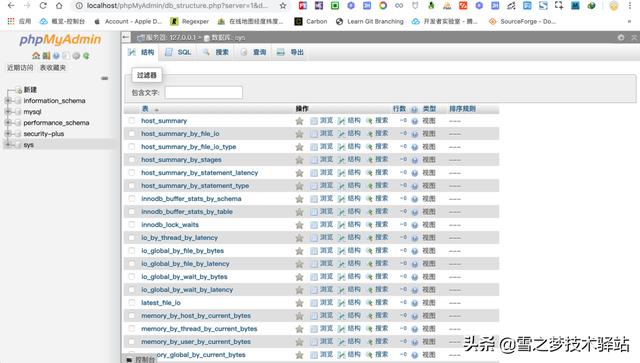Click help icon beside 行数 header
This screenshot has height=363, width=640.
pos(414,109)
